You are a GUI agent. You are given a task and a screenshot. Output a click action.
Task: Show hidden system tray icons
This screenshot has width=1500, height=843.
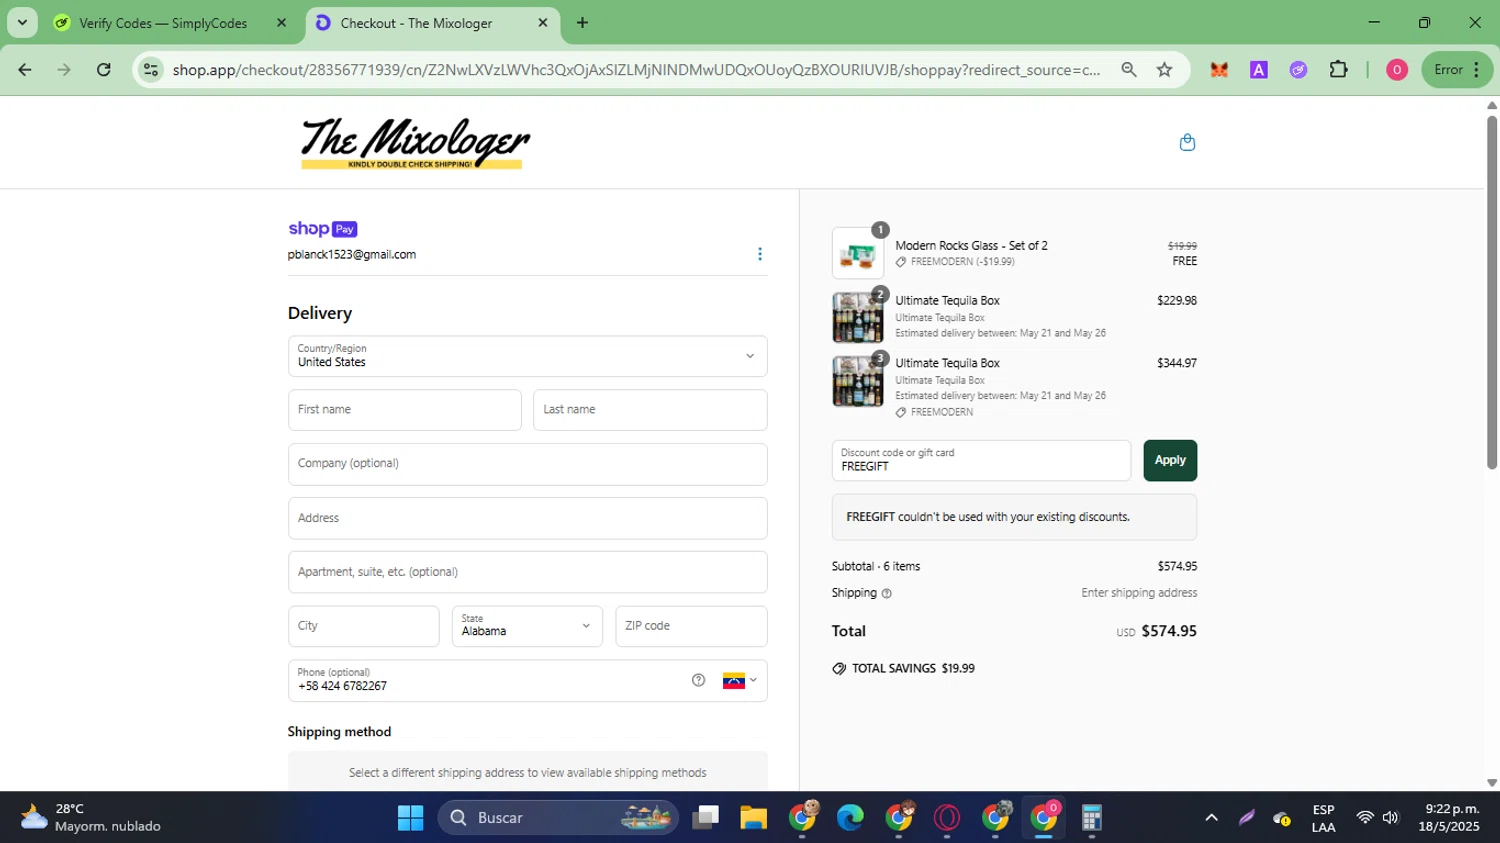(1211, 818)
